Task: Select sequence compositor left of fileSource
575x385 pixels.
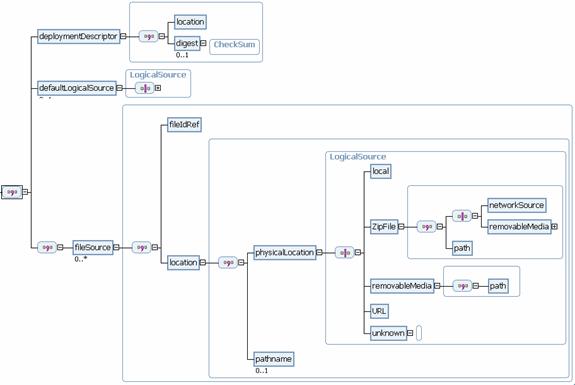Action: point(47,248)
